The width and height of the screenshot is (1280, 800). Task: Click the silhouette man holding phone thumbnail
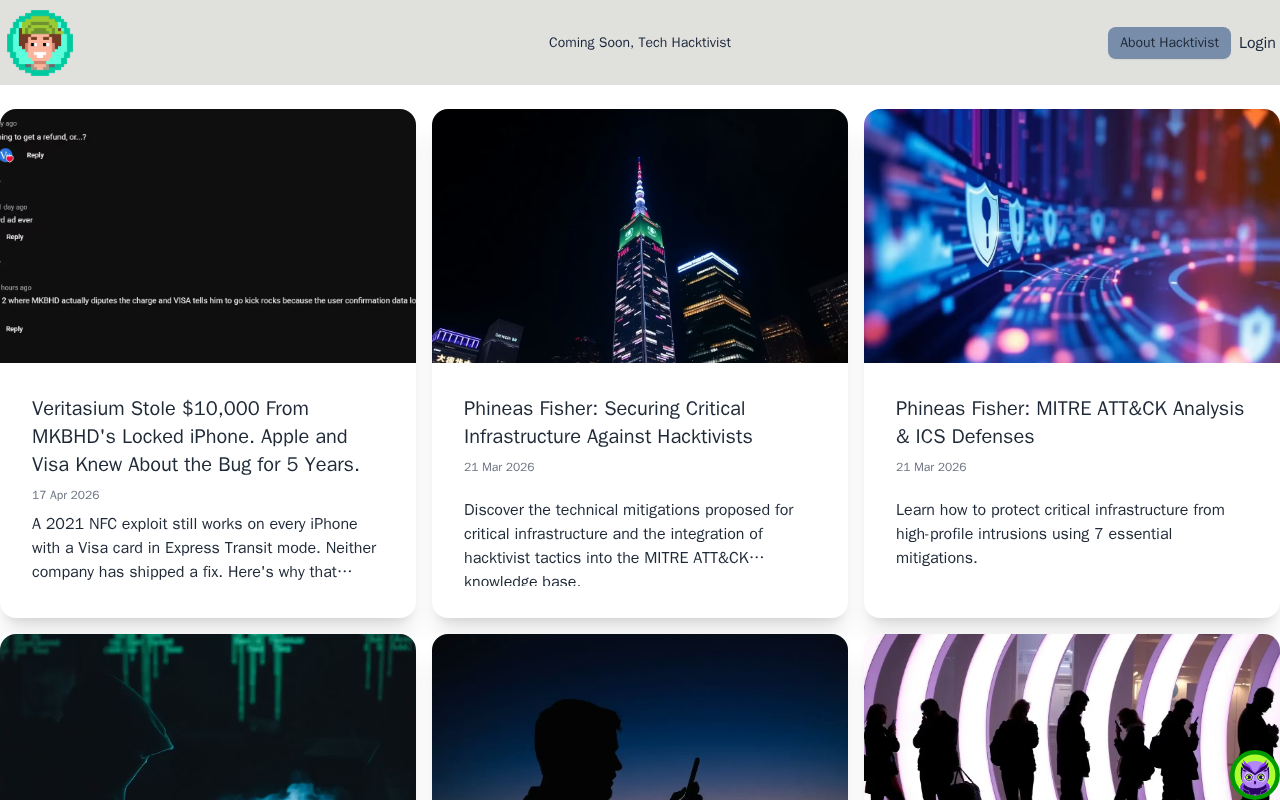(x=640, y=717)
